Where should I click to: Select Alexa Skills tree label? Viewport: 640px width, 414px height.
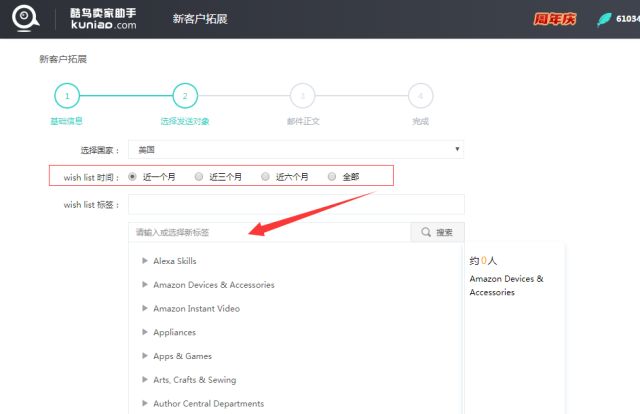pos(175,261)
